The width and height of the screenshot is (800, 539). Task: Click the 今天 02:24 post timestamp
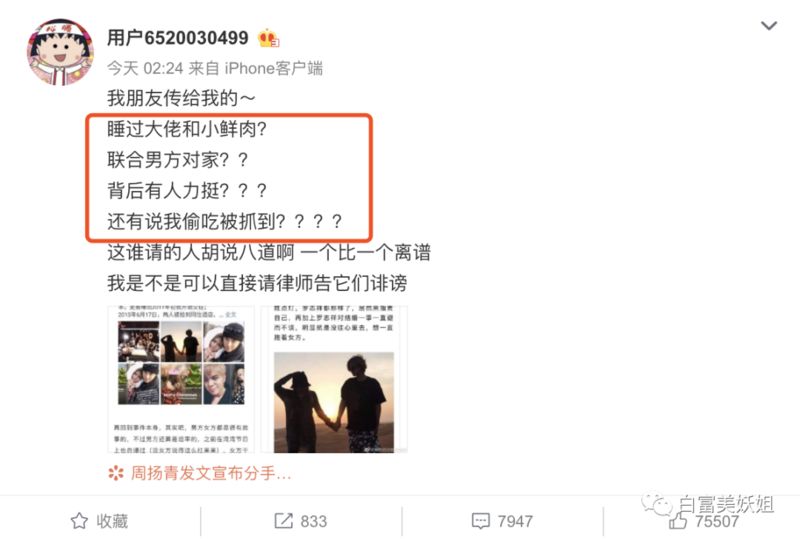[x=145, y=68]
